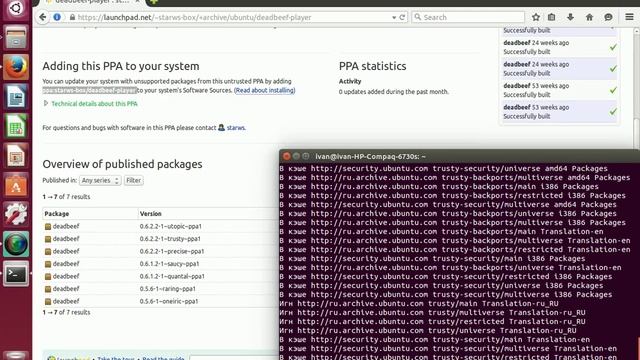
Task: Click the Version column header
Action: [x=151, y=213]
